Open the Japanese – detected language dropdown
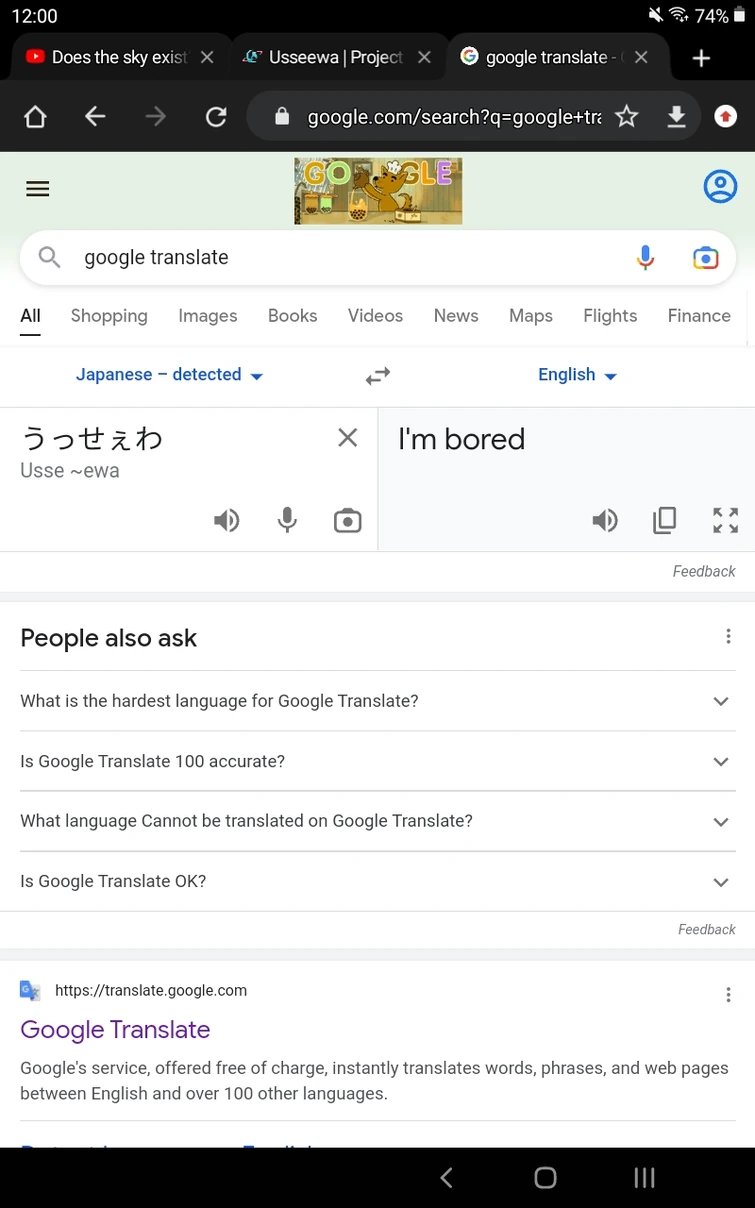 coord(169,375)
